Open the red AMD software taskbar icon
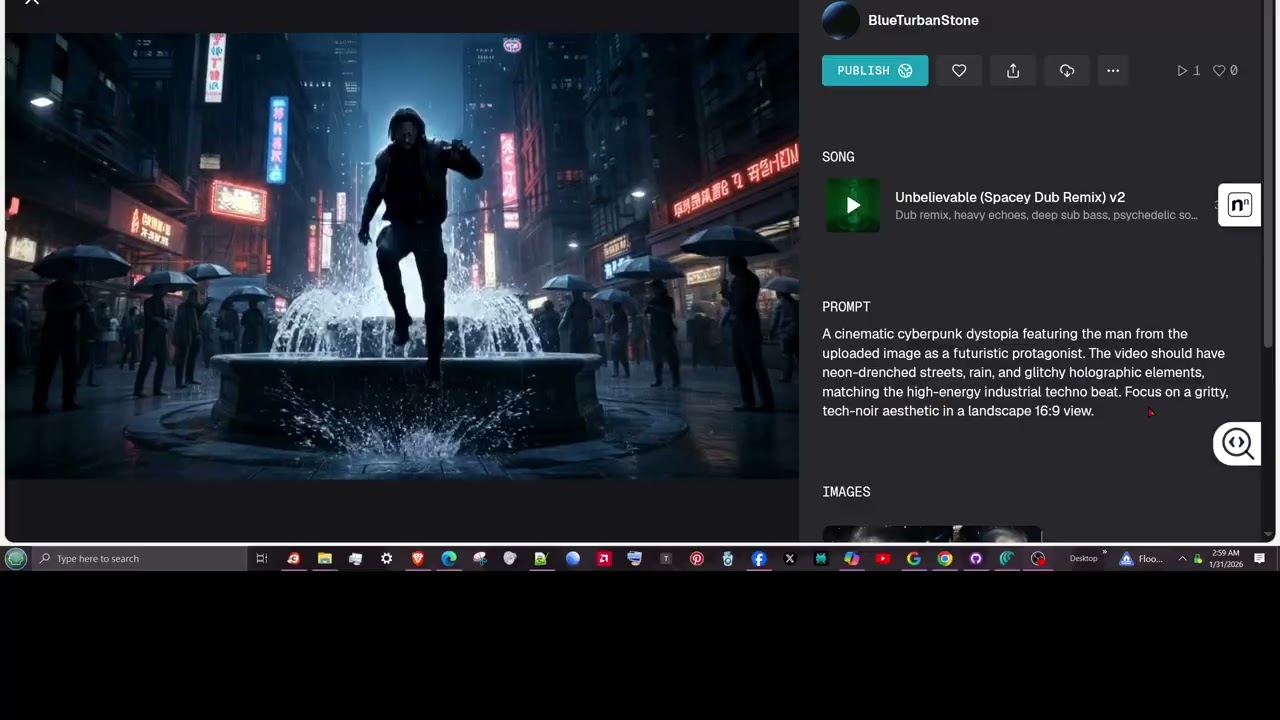Image resolution: width=1280 pixels, height=720 pixels. coord(604,559)
